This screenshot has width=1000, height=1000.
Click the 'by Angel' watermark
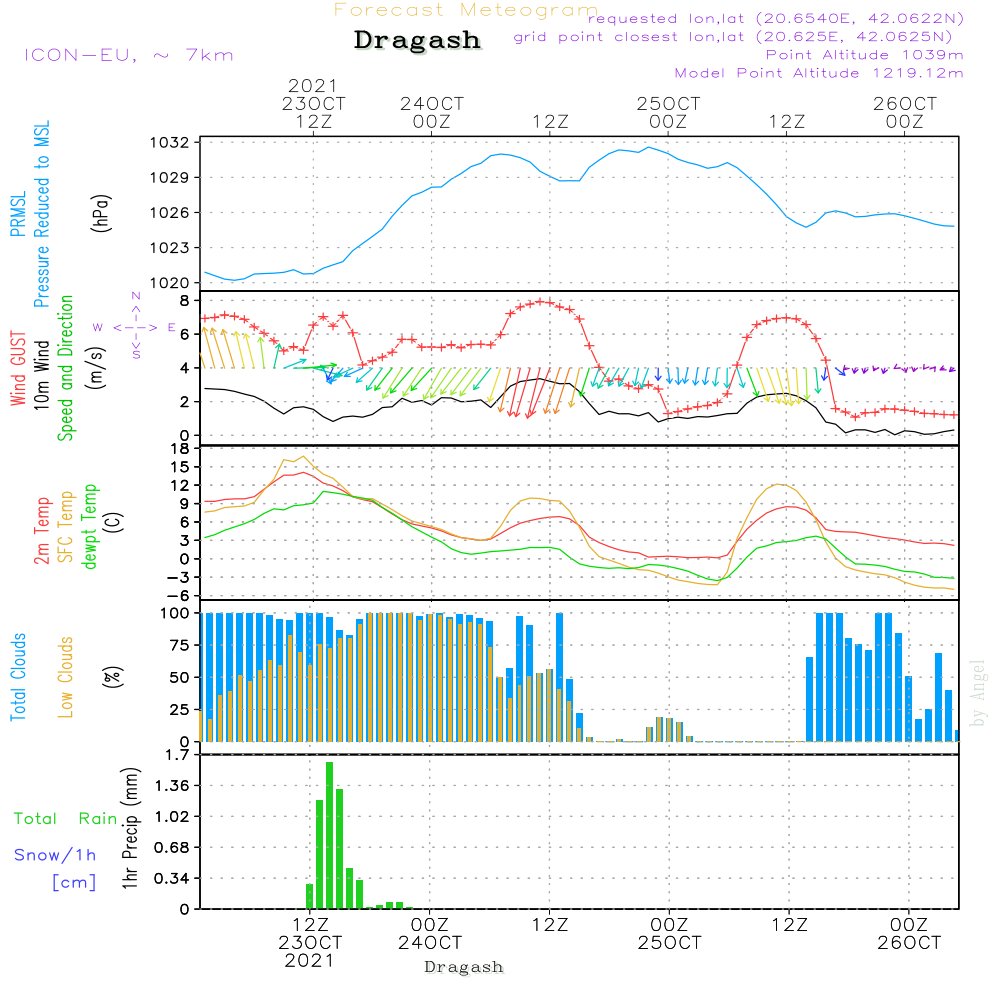click(x=978, y=693)
